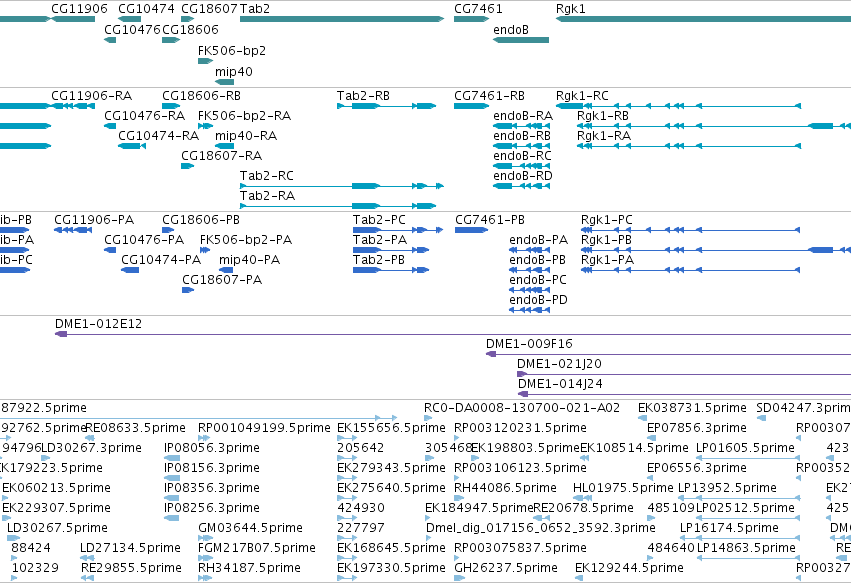Select the CG10474-RA transcript label

[x=158, y=136]
